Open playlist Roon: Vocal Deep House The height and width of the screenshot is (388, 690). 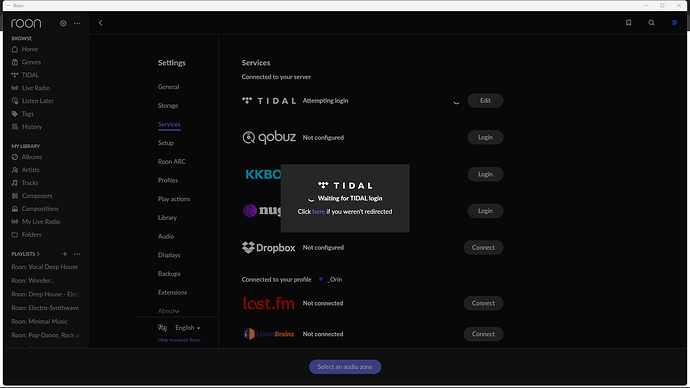coord(44,267)
